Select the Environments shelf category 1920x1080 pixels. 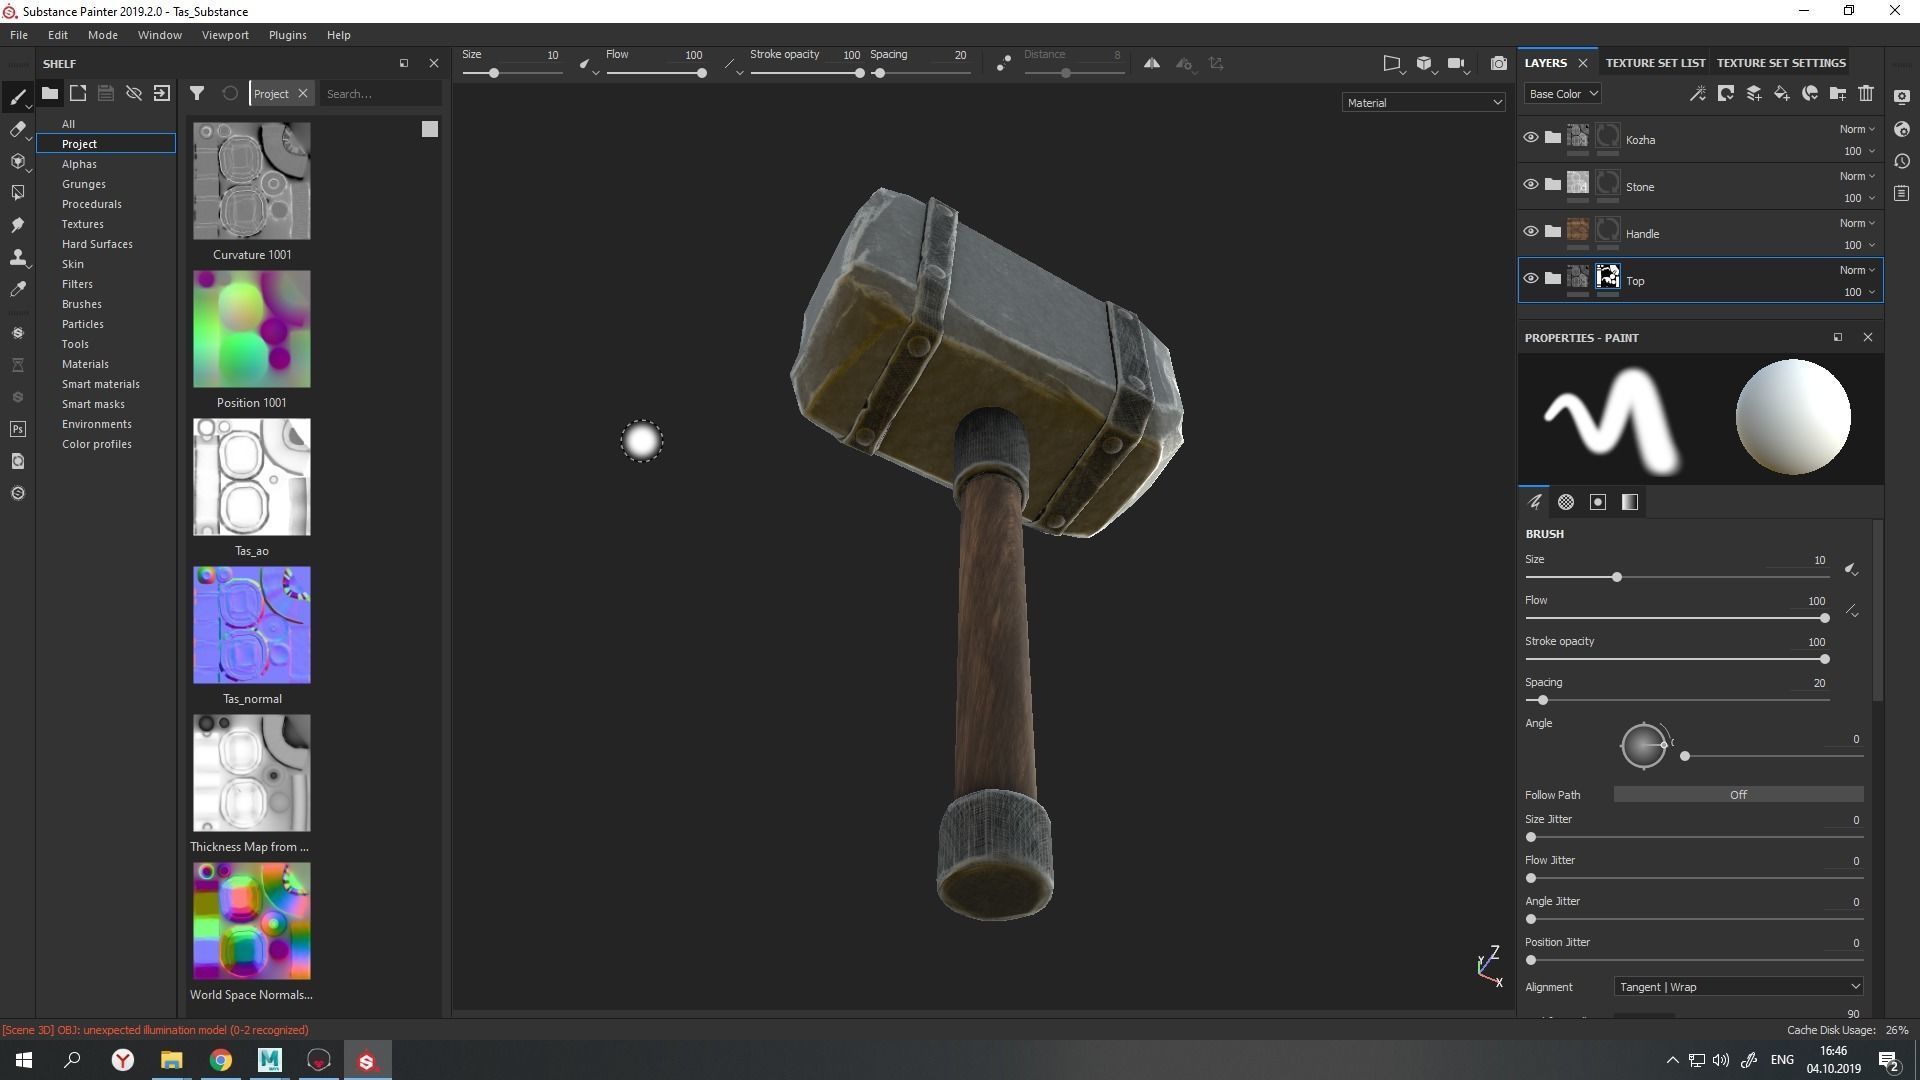[96, 424]
